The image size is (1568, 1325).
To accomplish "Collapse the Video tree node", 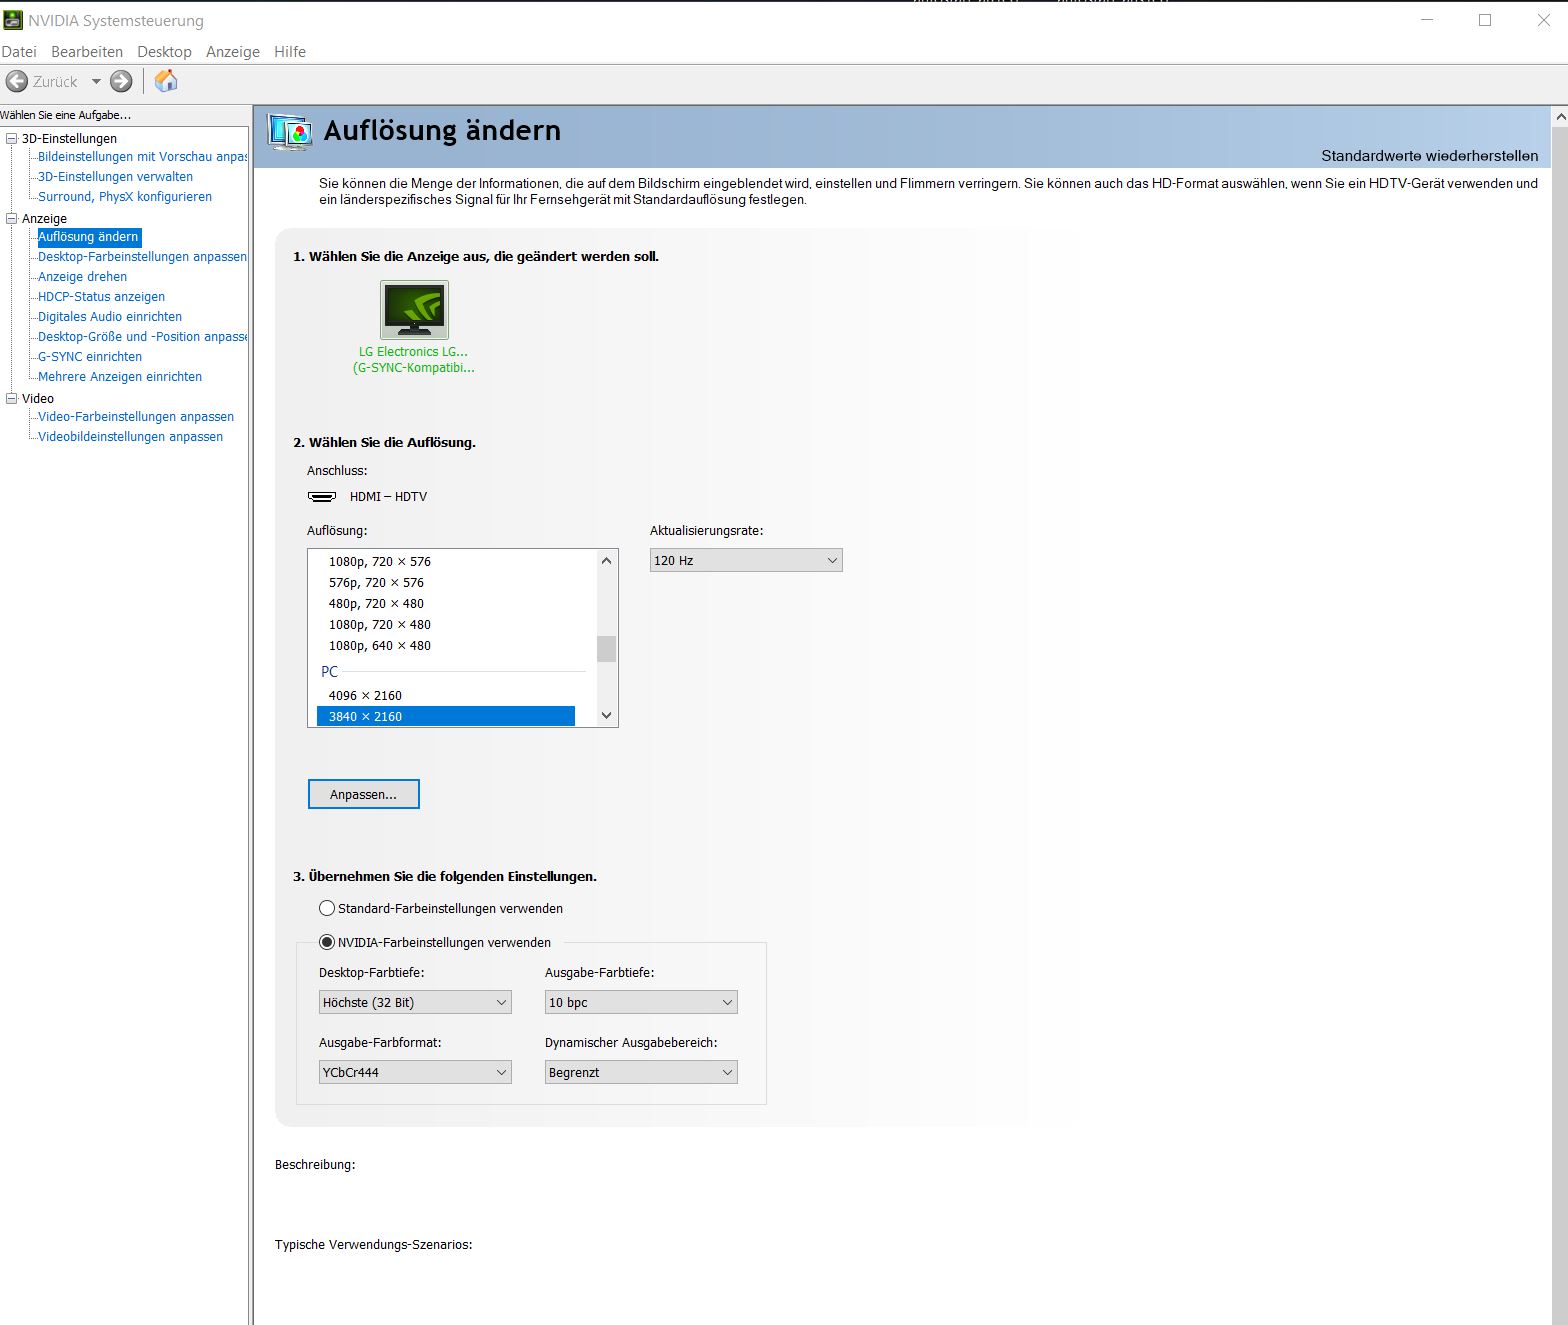I will click(x=12, y=398).
